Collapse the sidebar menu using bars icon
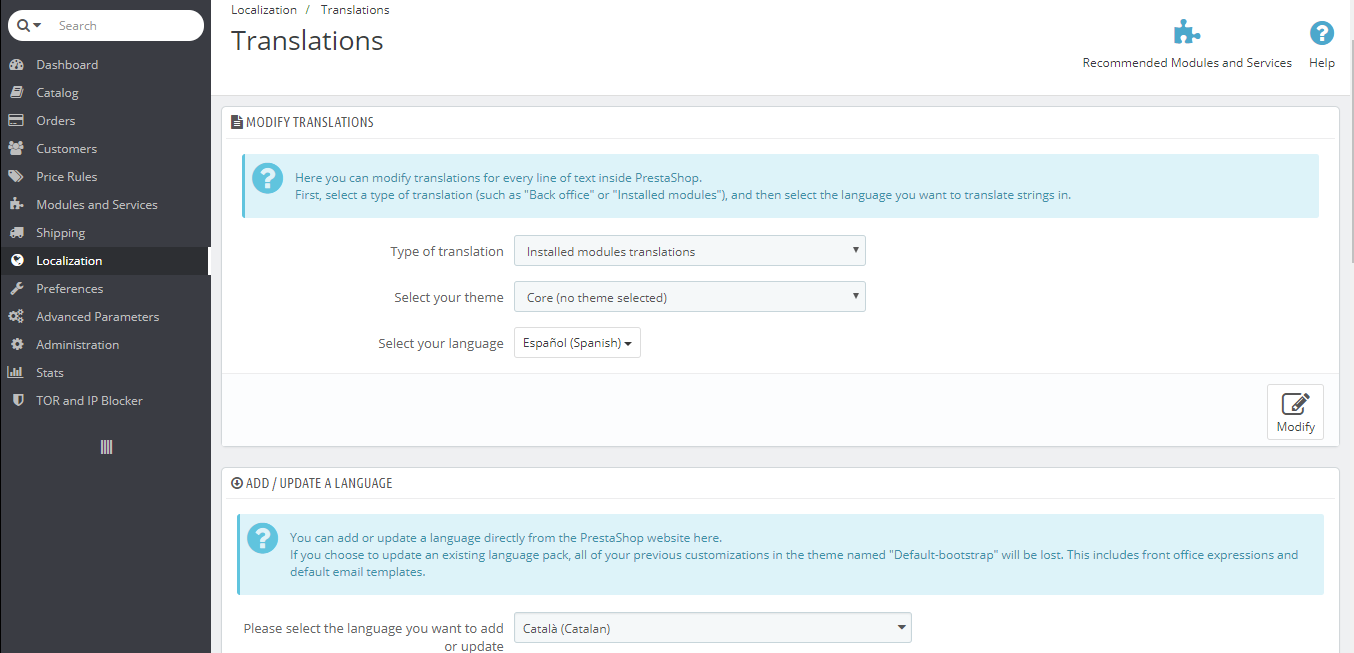Image resolution: width=1354 pixels, height=653 pixels. [106, 447]
